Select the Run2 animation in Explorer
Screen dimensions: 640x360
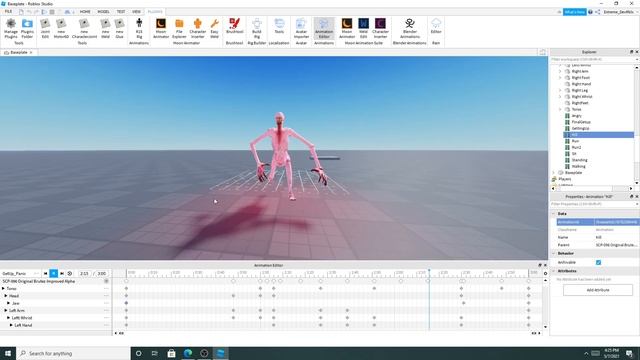[576, 147]
